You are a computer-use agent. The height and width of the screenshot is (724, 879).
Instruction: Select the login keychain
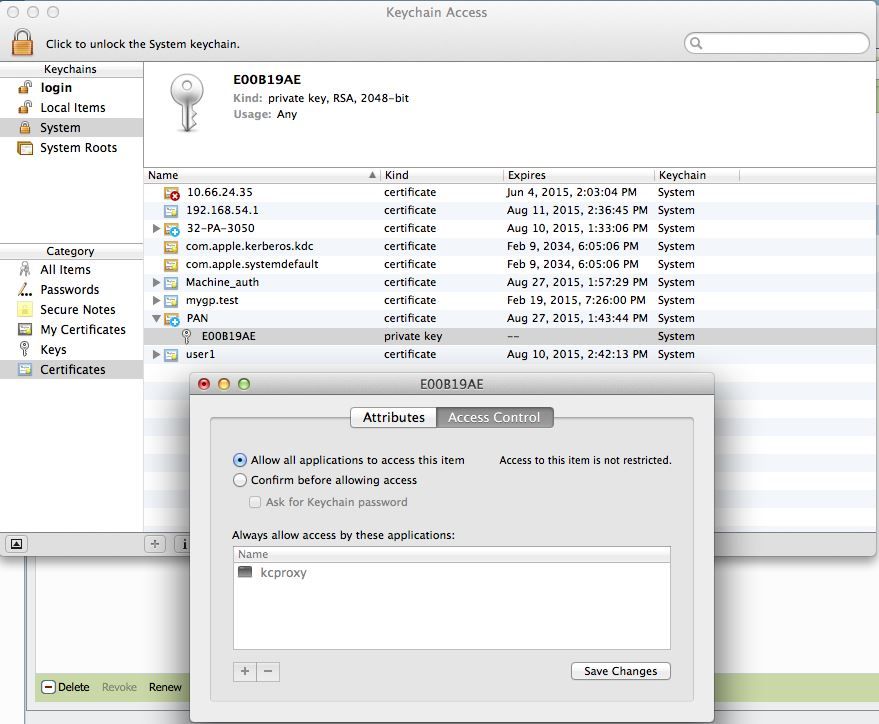[56, 87]
